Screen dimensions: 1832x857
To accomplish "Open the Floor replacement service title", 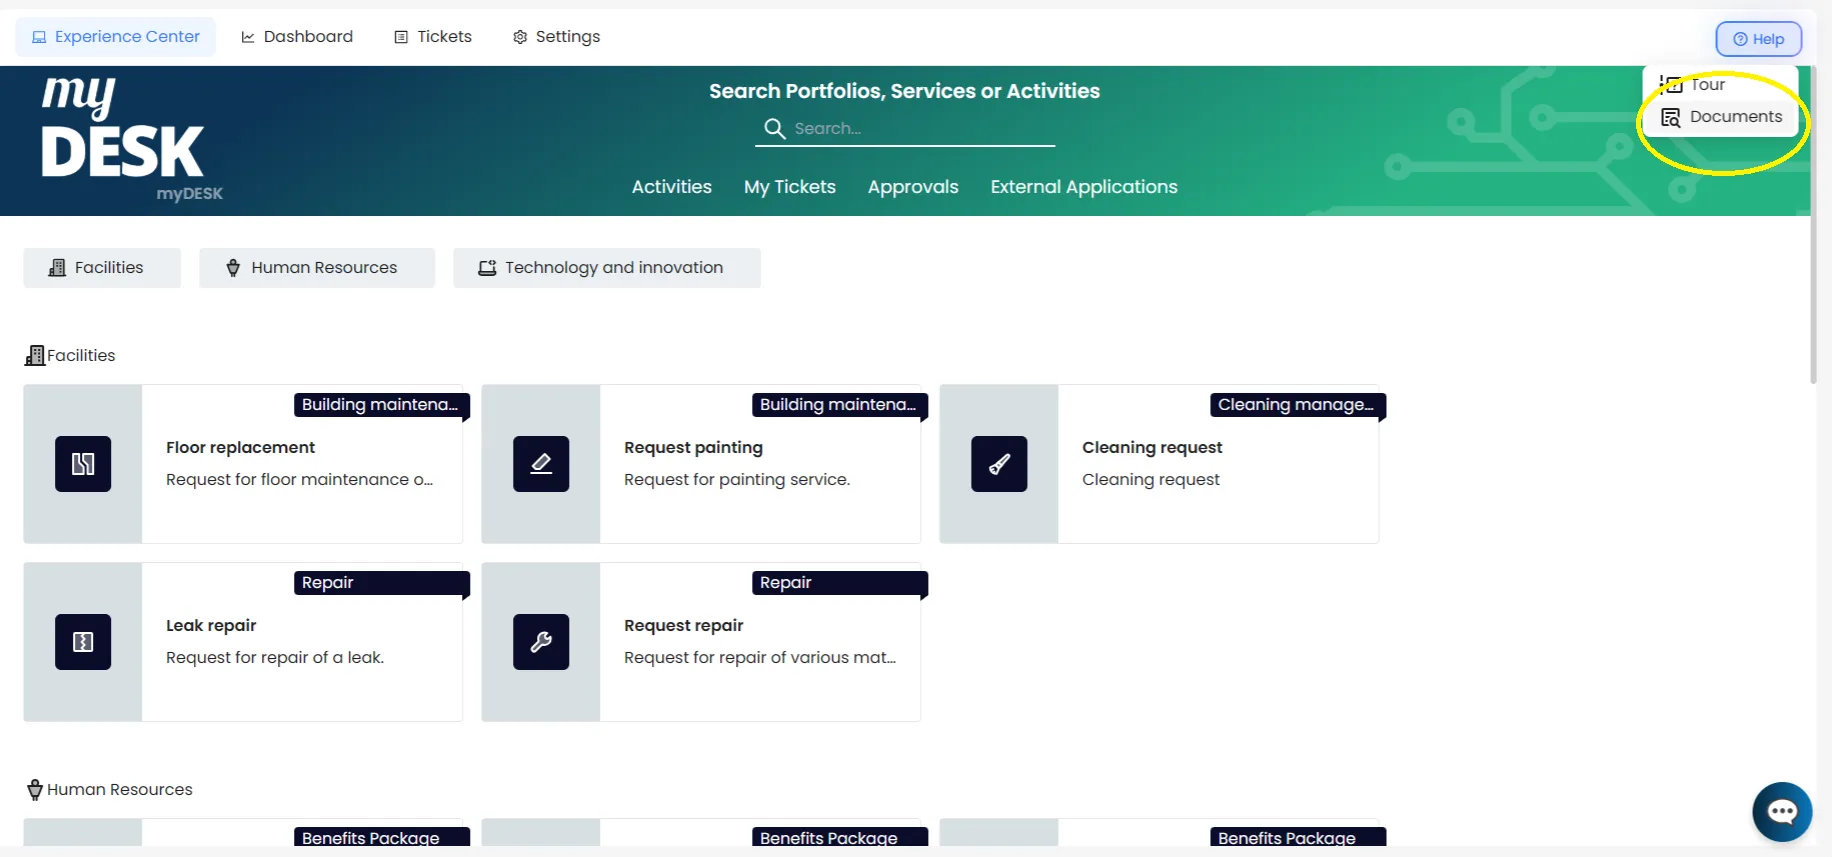I will [x=240, y=448].
